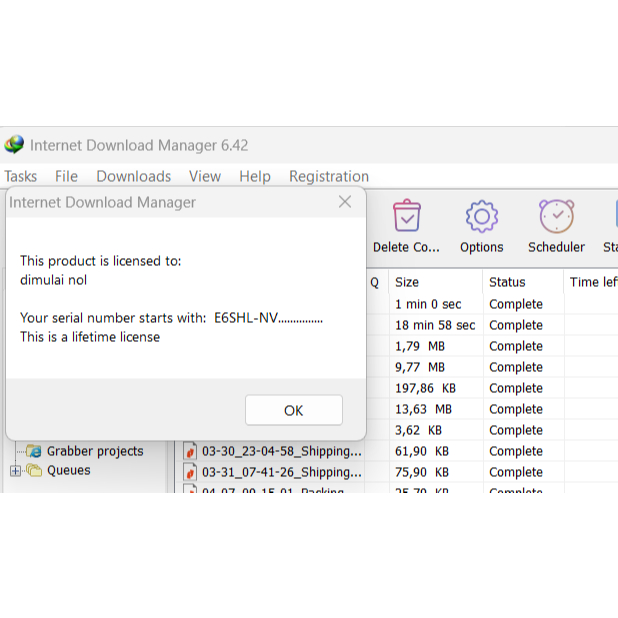Select Grabber projects tree item
Viewport: 618px width, 618px height.
95,451
